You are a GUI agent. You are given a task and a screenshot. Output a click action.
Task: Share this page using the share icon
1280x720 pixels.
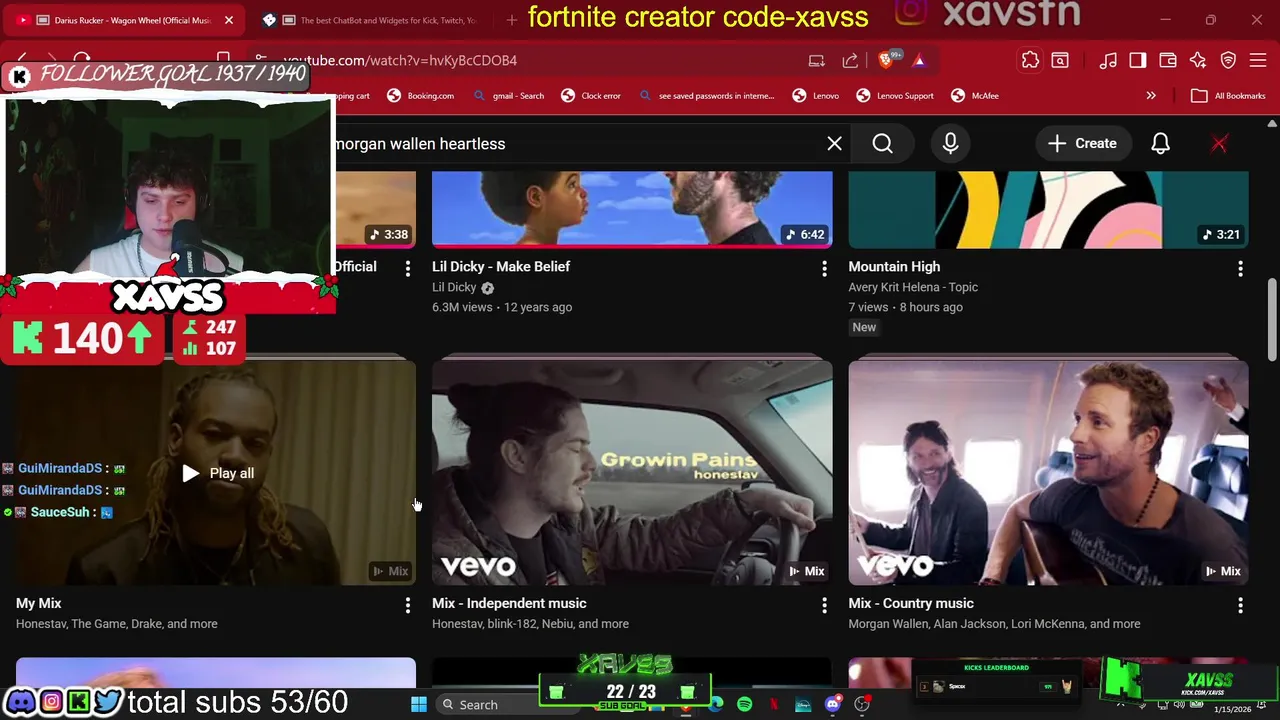pos(850,61)
